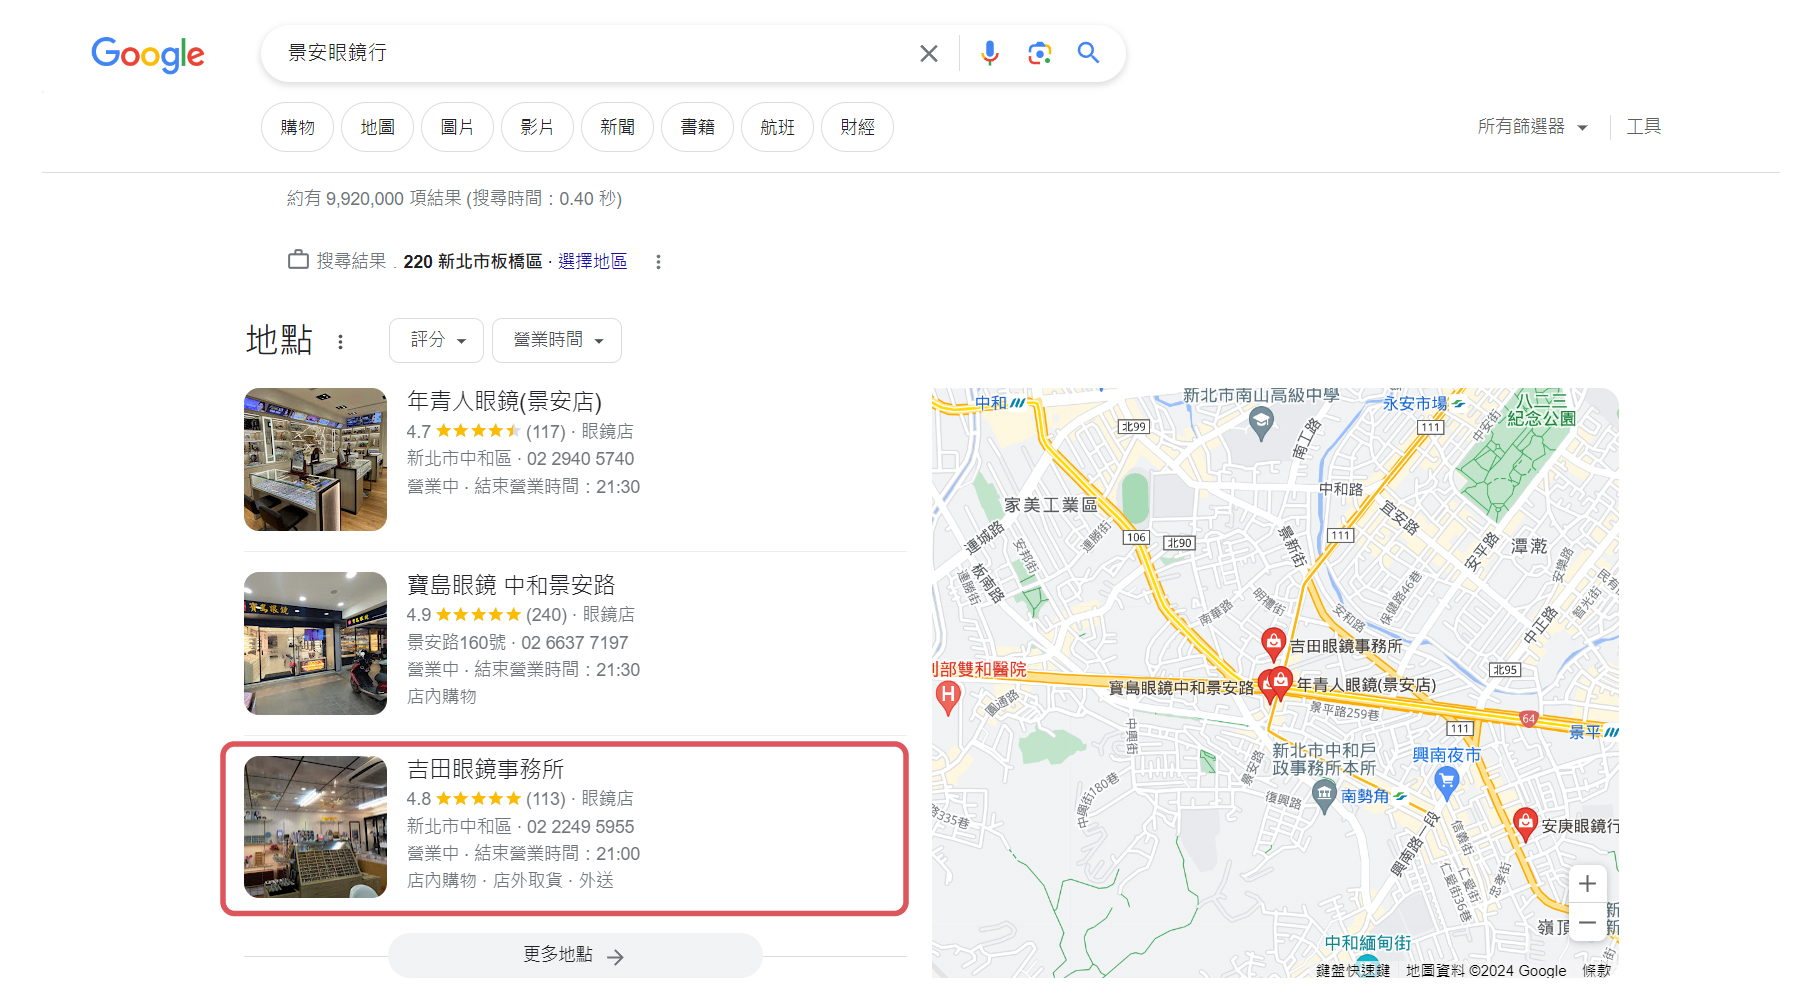Click the 條款 link under the map
The width and height of the screenshot is (1812, 1003).
click(1597, 970)
